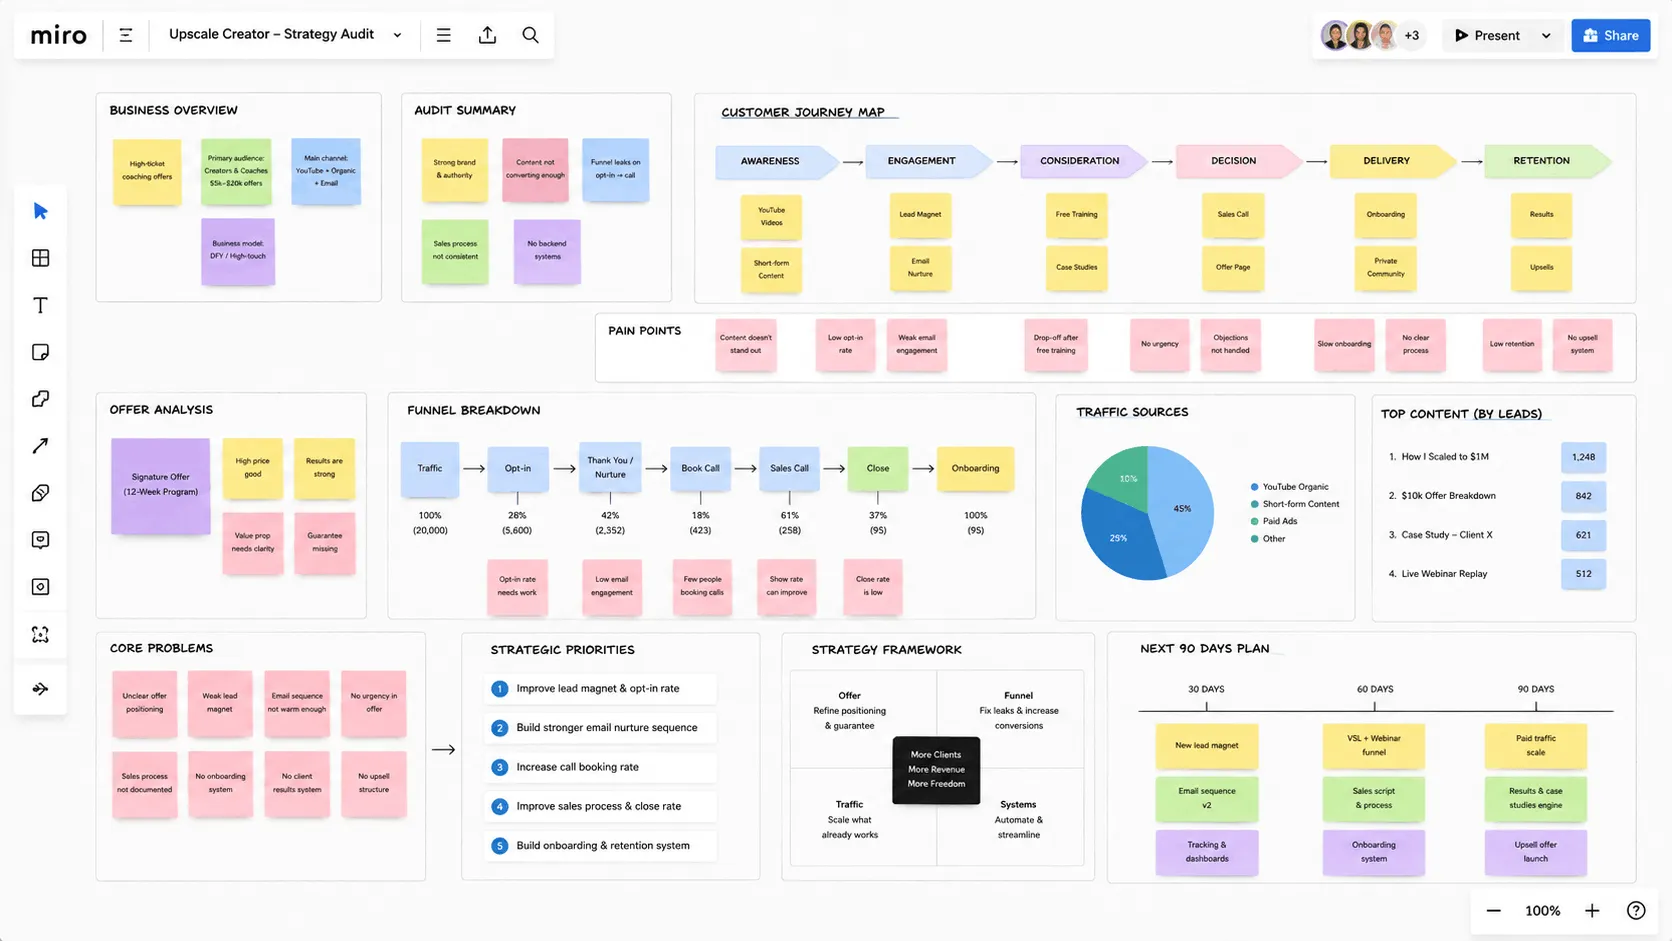Zoom out with the minus button

pos(1494,911)
